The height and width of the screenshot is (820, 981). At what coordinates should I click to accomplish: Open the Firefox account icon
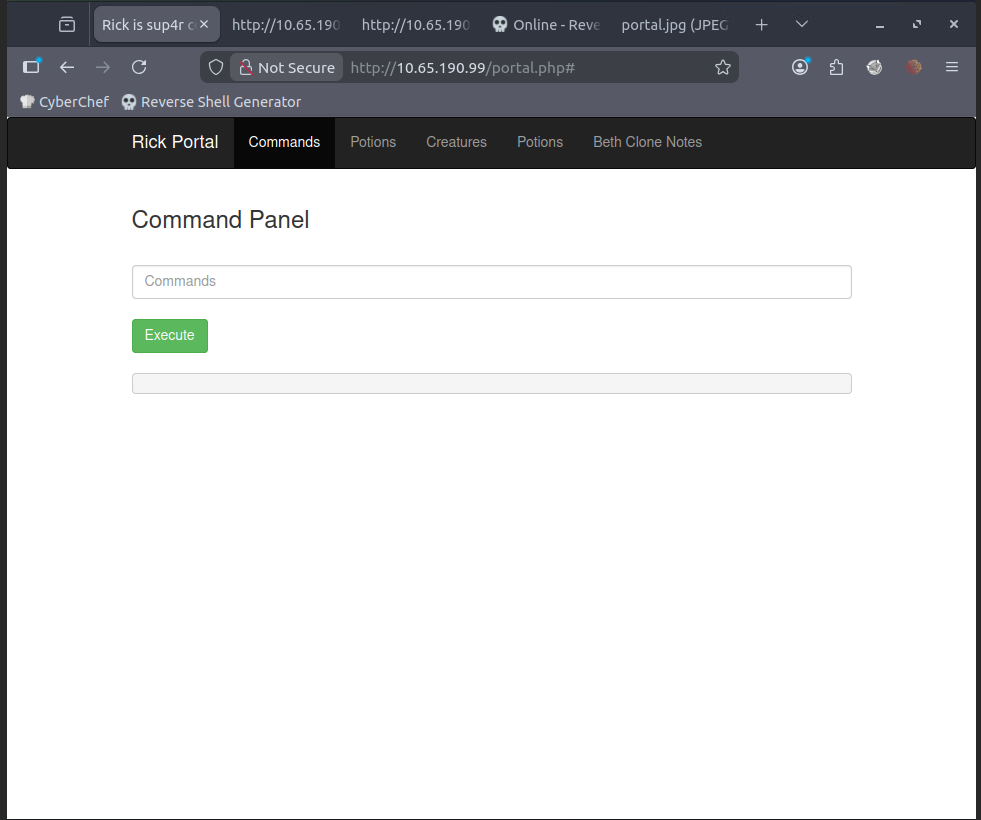(x=800, y=67)
